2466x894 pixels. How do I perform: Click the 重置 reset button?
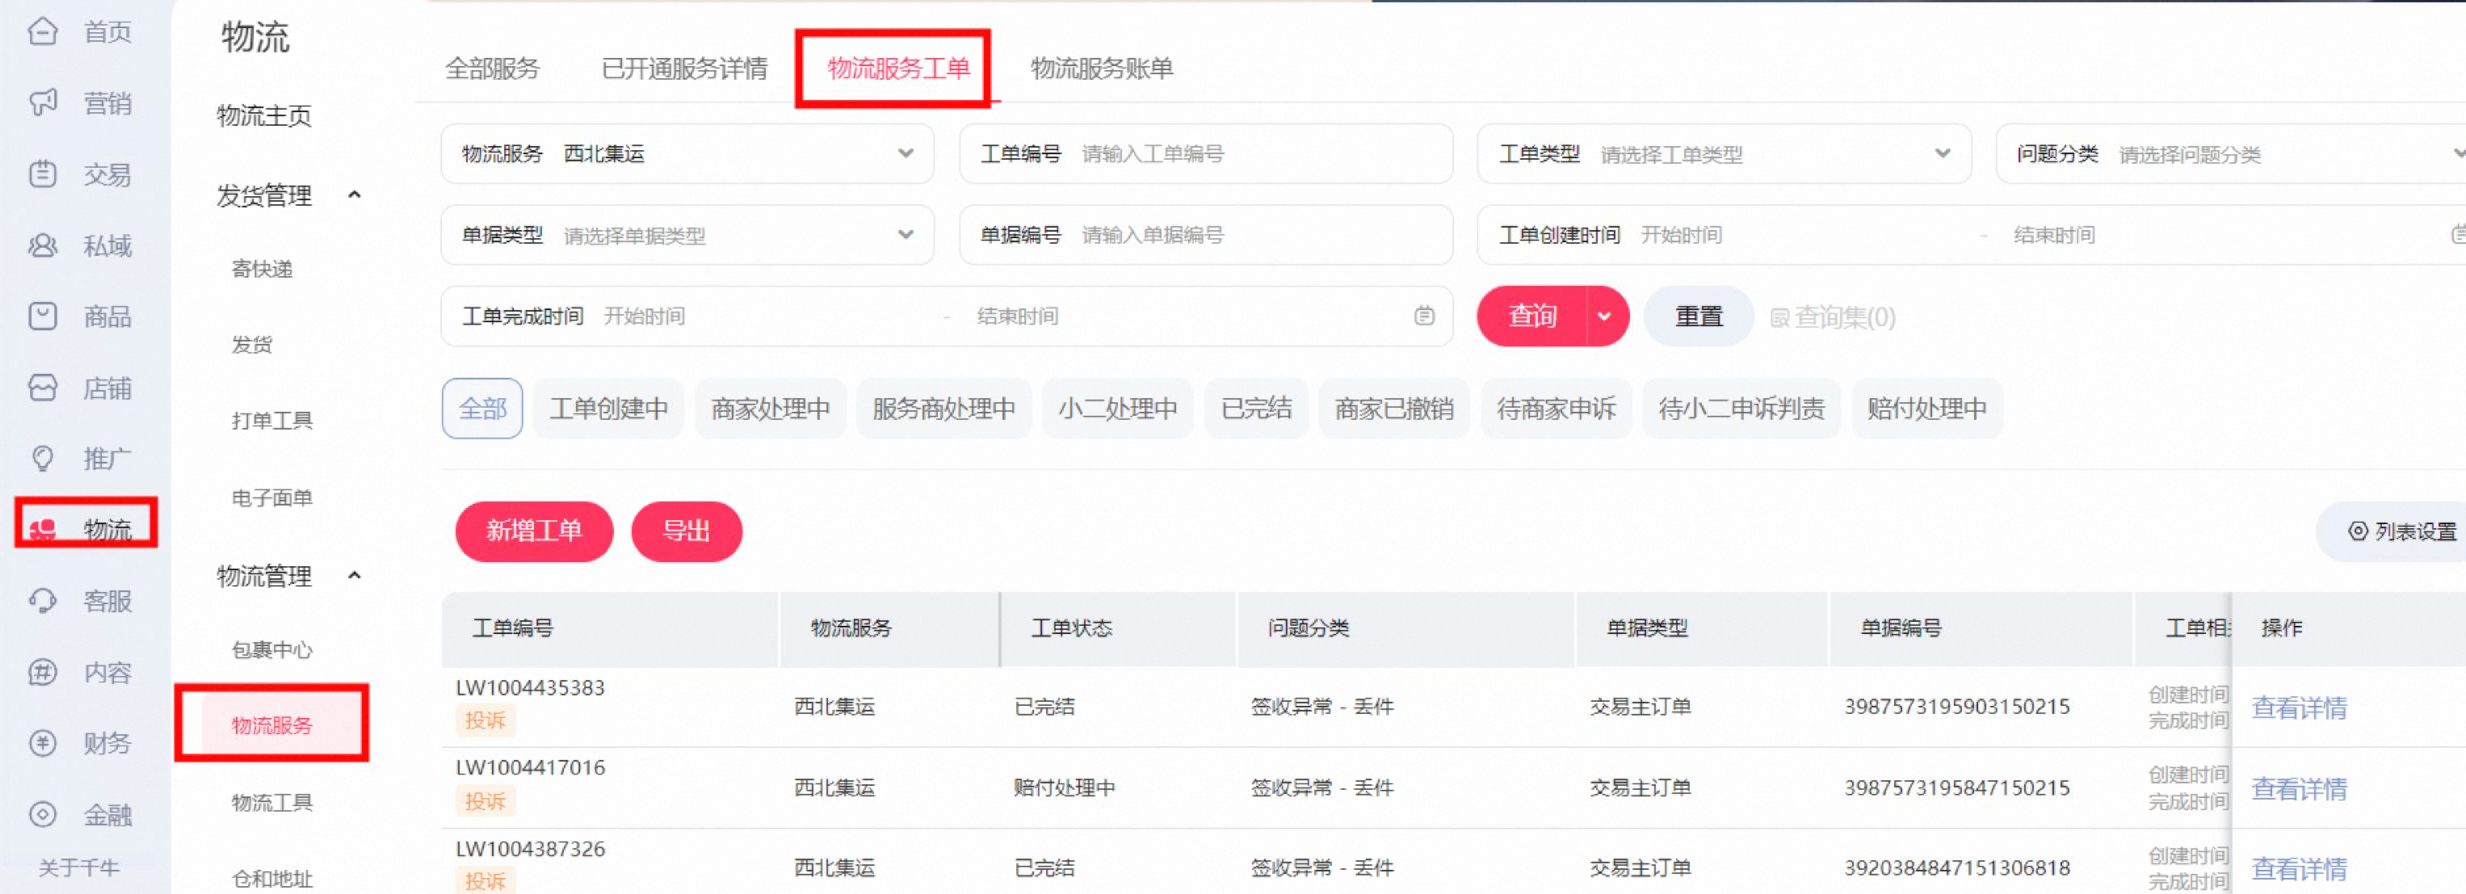click(1699, 316)
